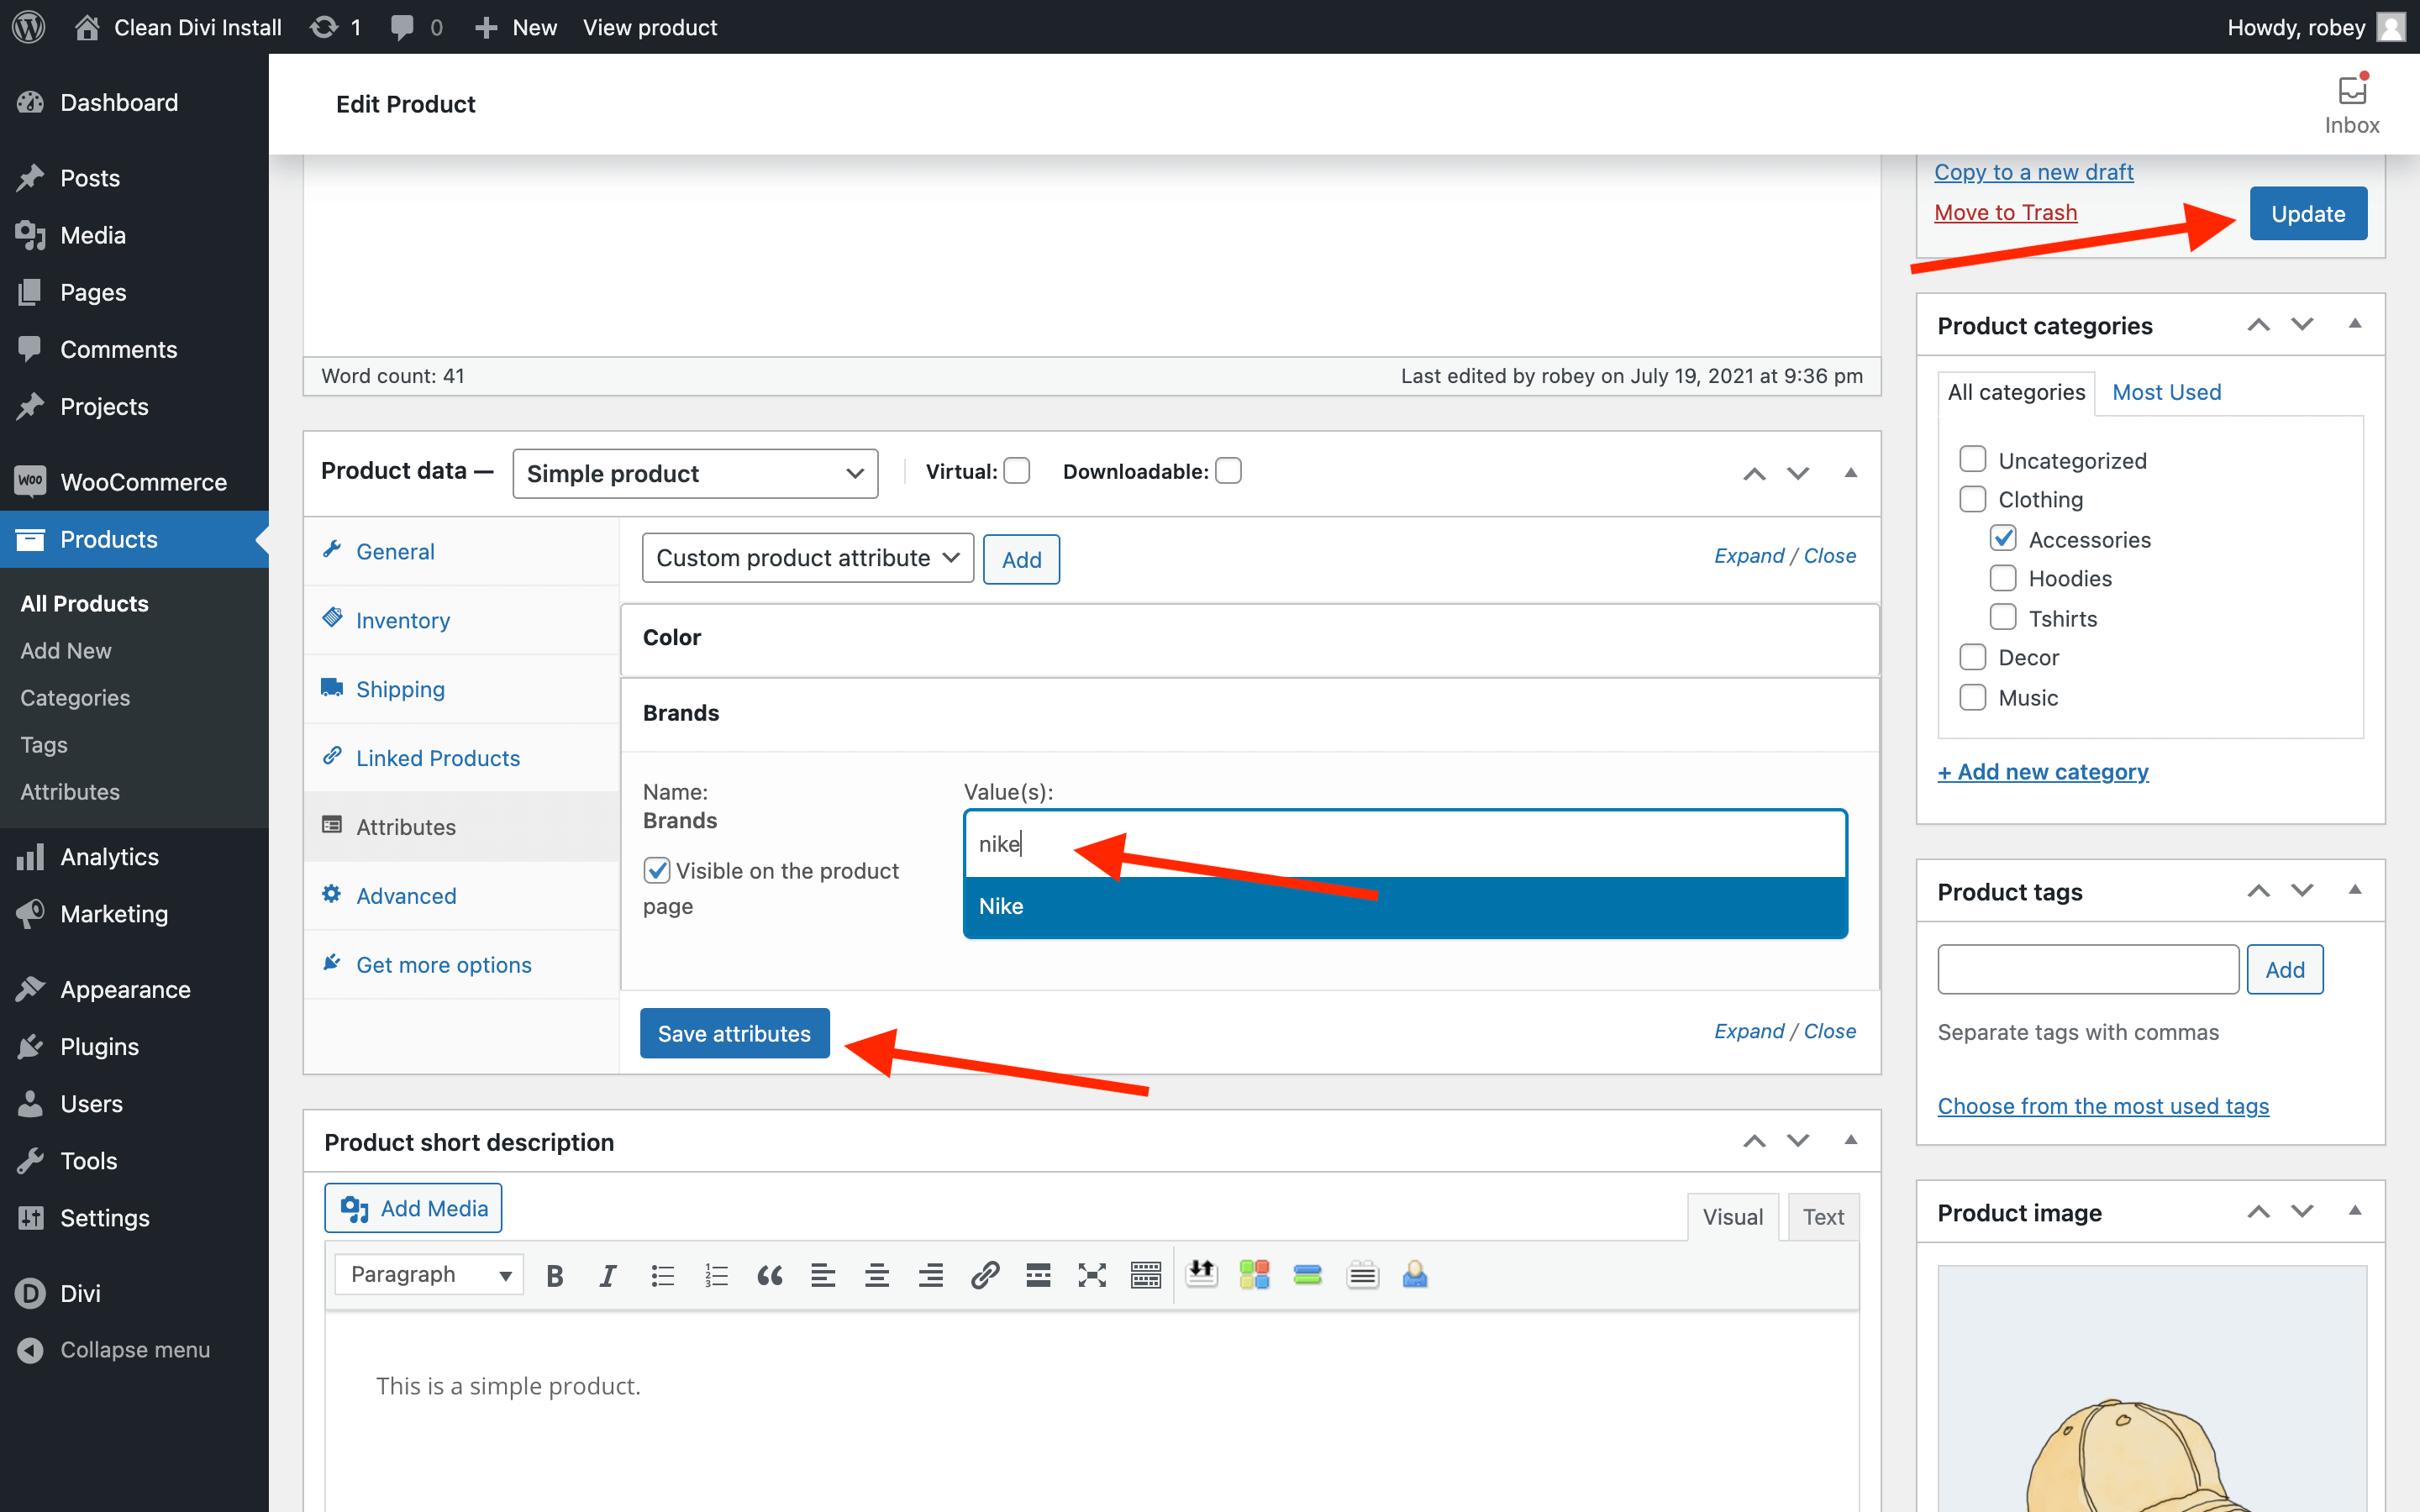This screenshot has width=2420, height=1512.
Task: Check the Clothing category
Action: [1972, 499]
